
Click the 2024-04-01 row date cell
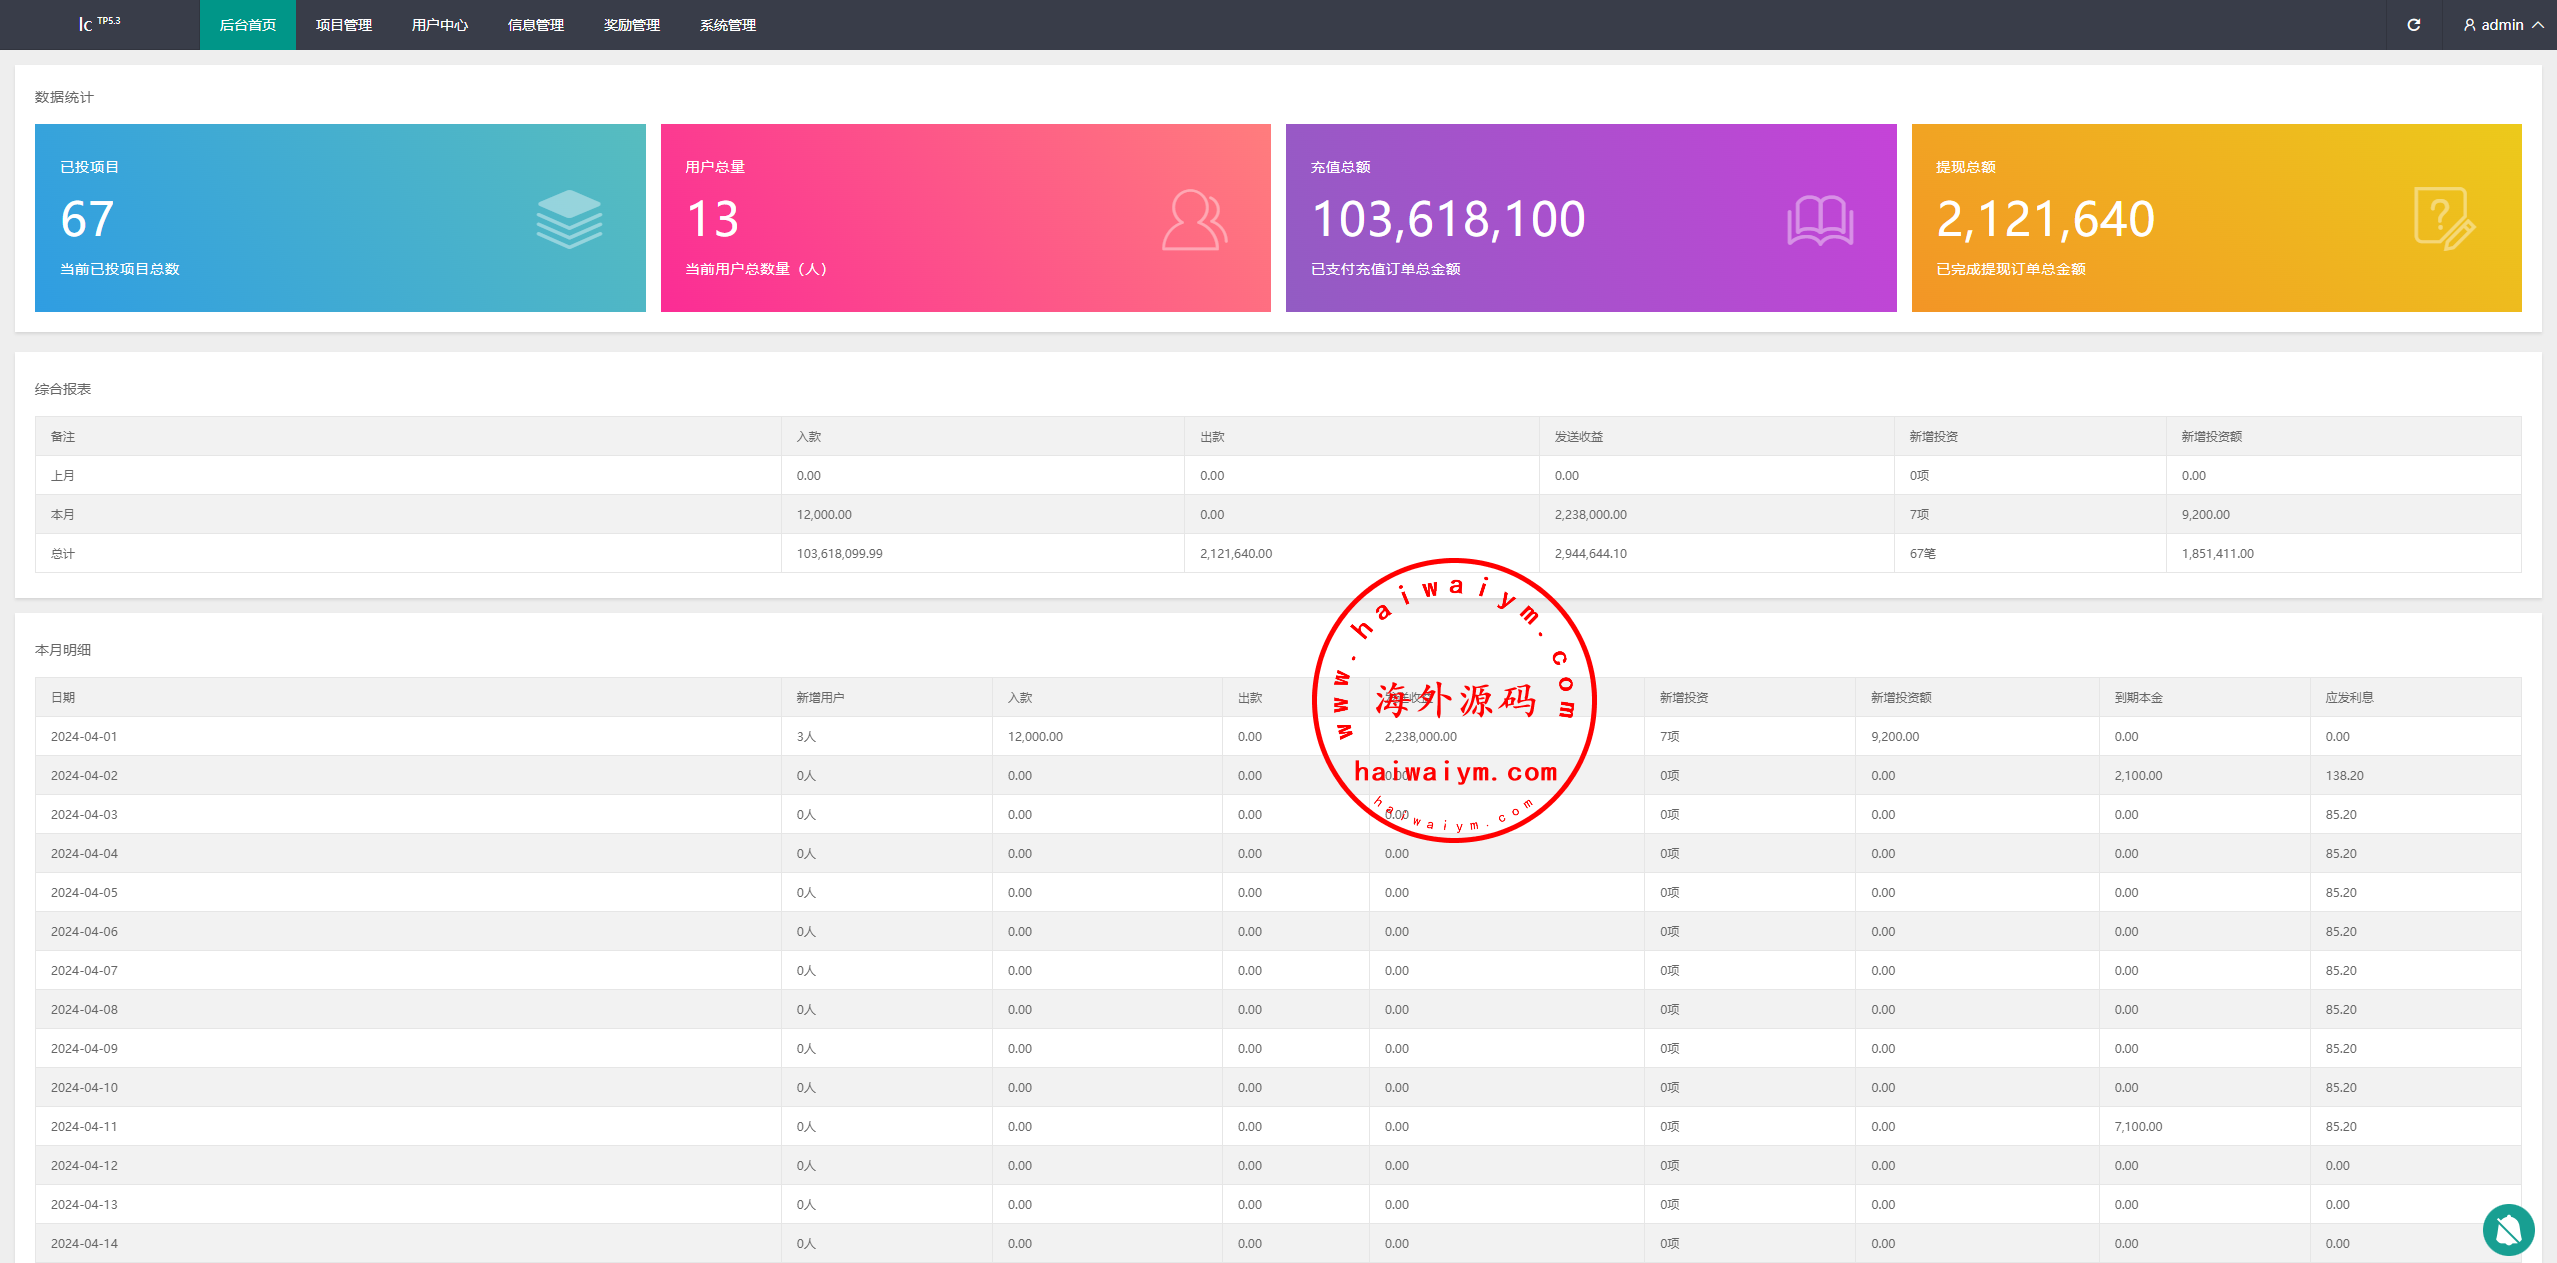click(84, 736)
